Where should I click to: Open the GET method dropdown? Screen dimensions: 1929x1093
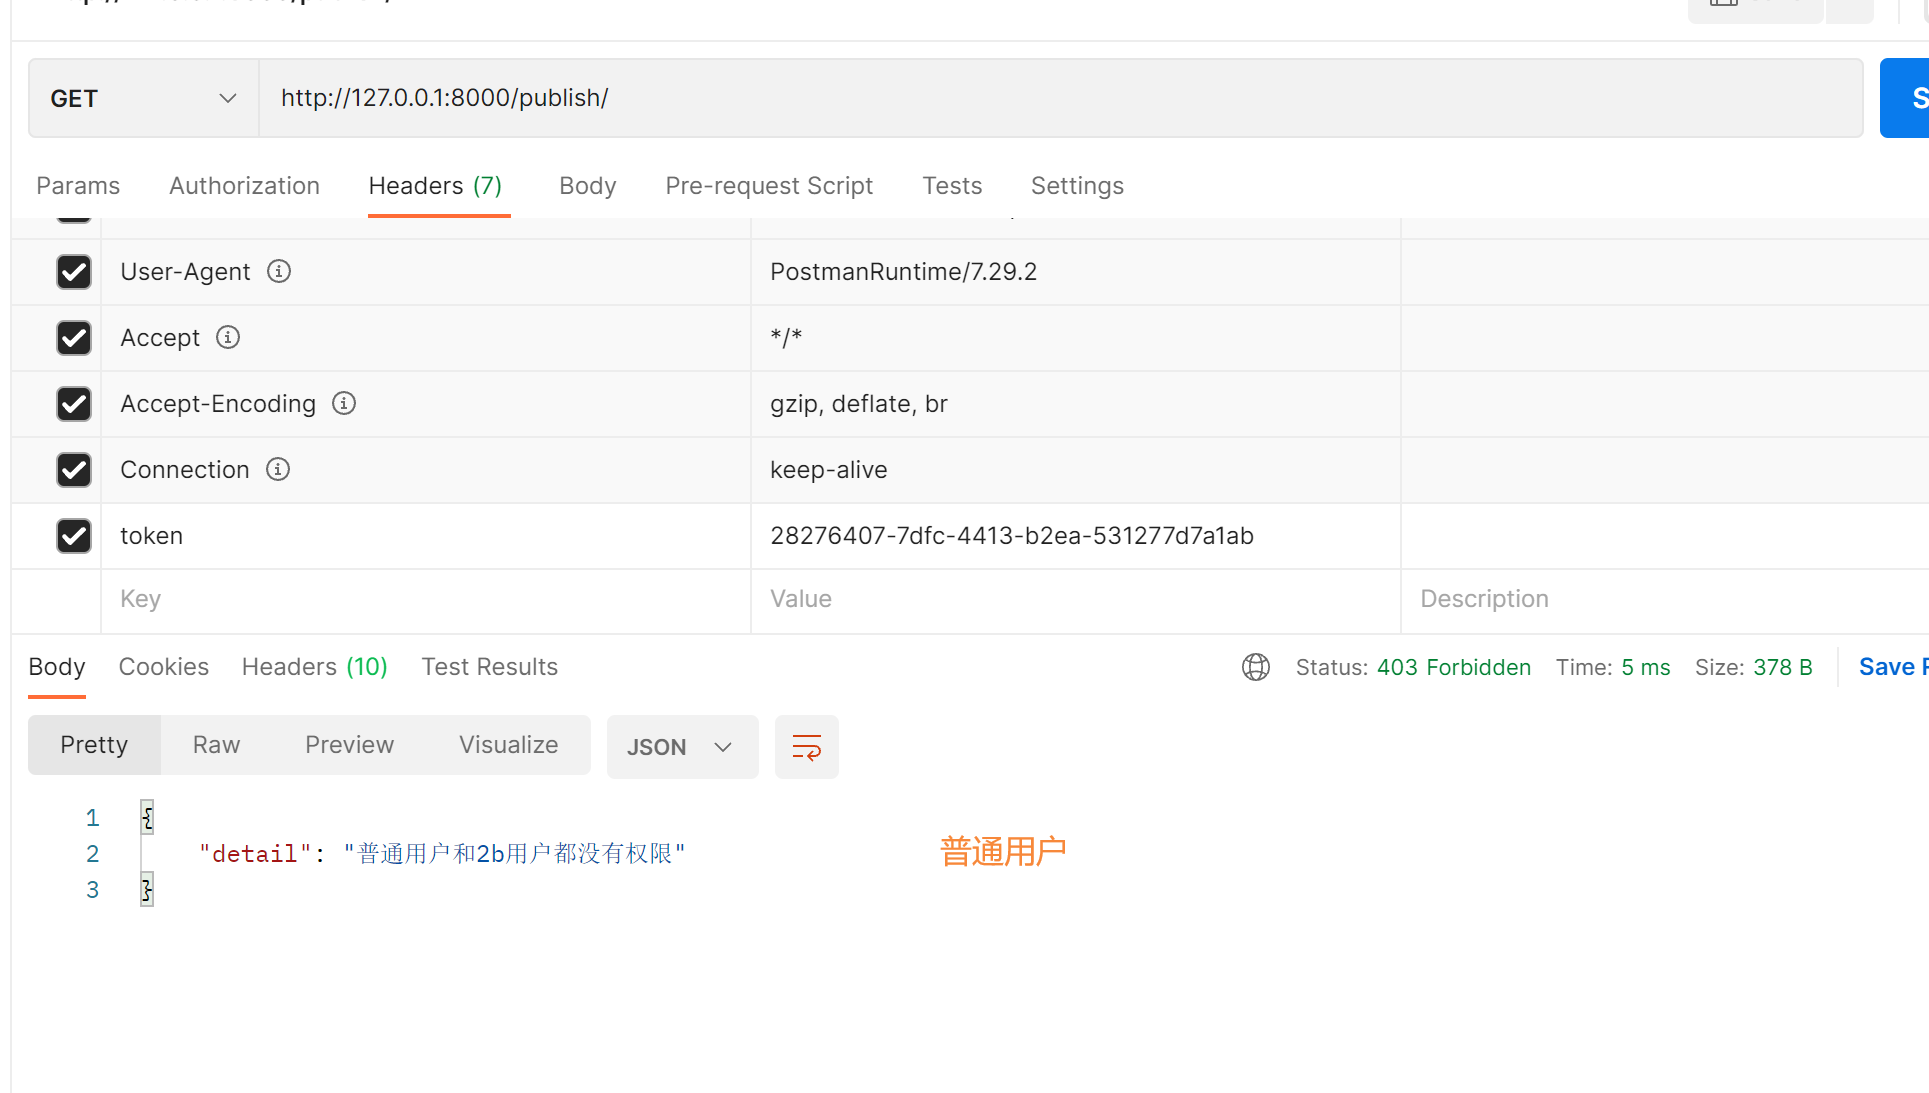pos(144,98)
